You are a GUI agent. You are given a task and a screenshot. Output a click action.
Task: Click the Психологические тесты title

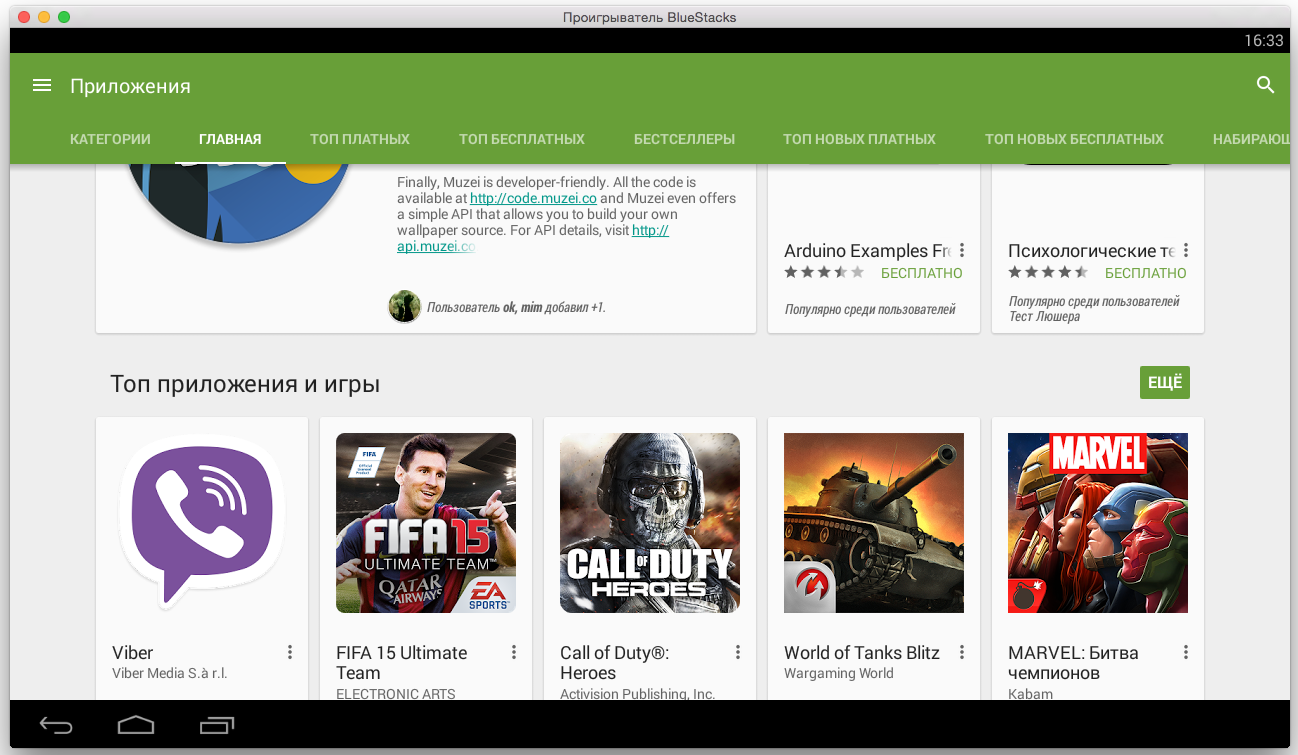click(x=1091, y=251)
